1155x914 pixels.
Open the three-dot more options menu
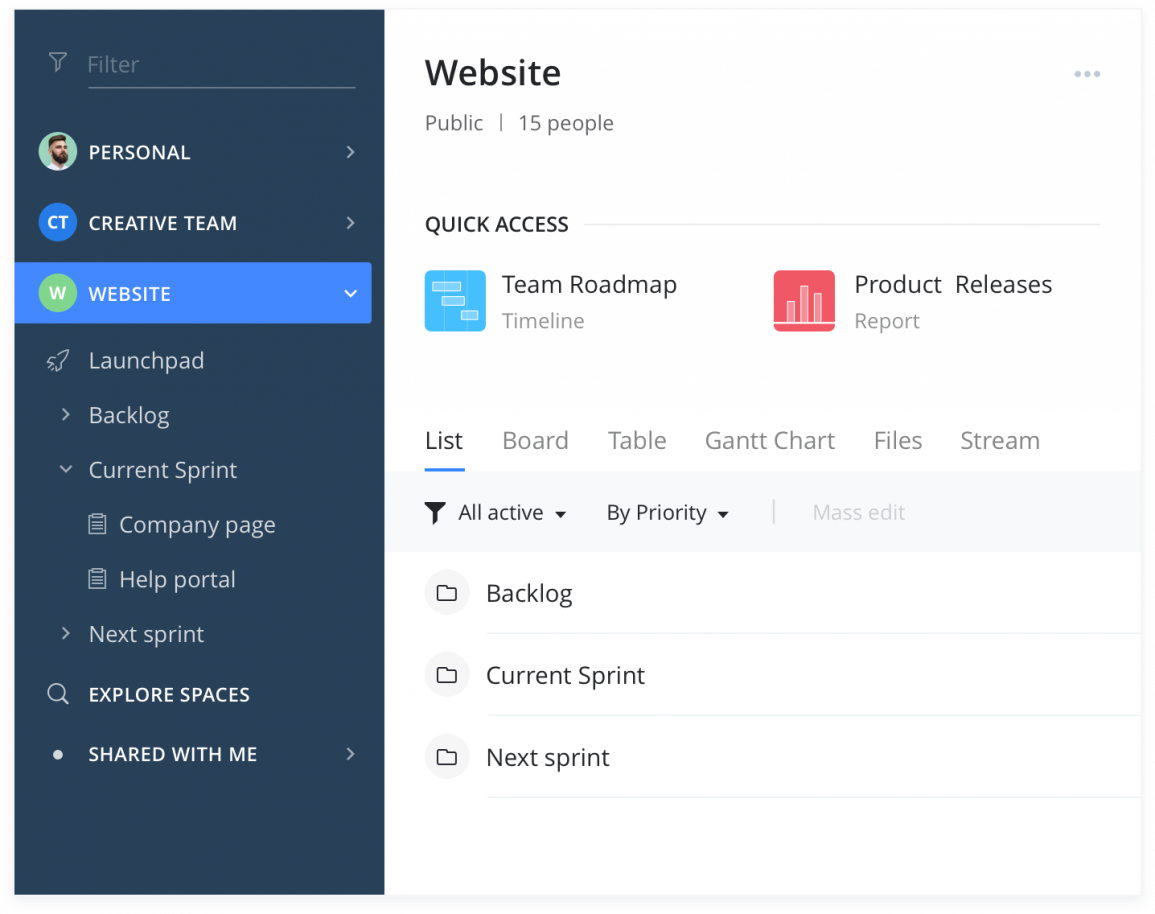[1086, 74]
